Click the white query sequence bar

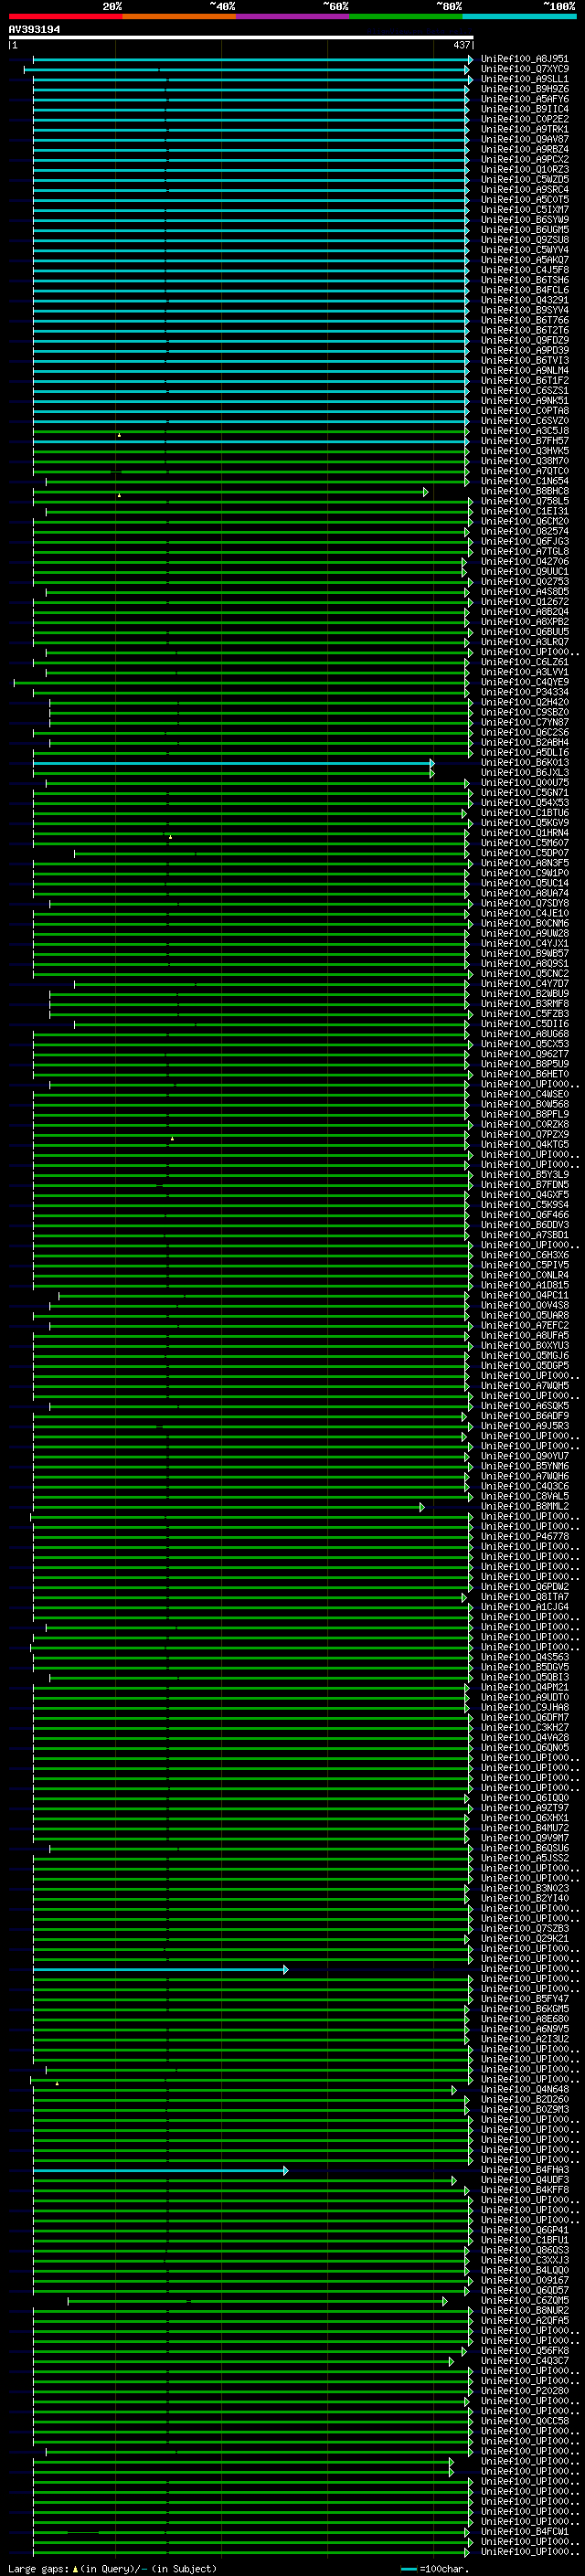point(241,37)
